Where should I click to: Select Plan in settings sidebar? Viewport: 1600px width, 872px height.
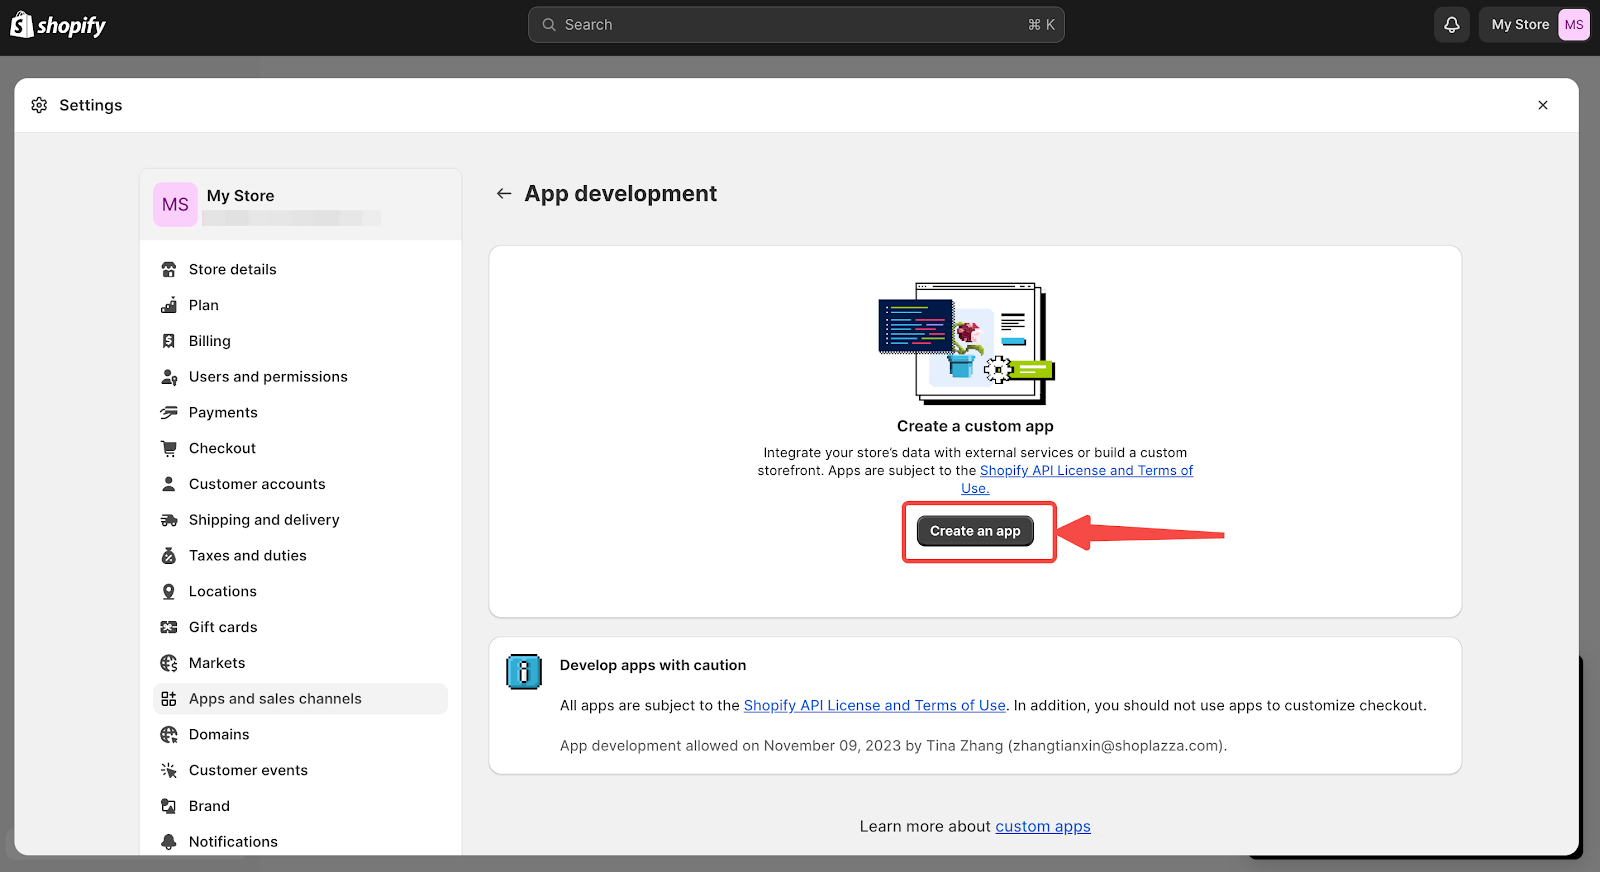coord(300,305)
